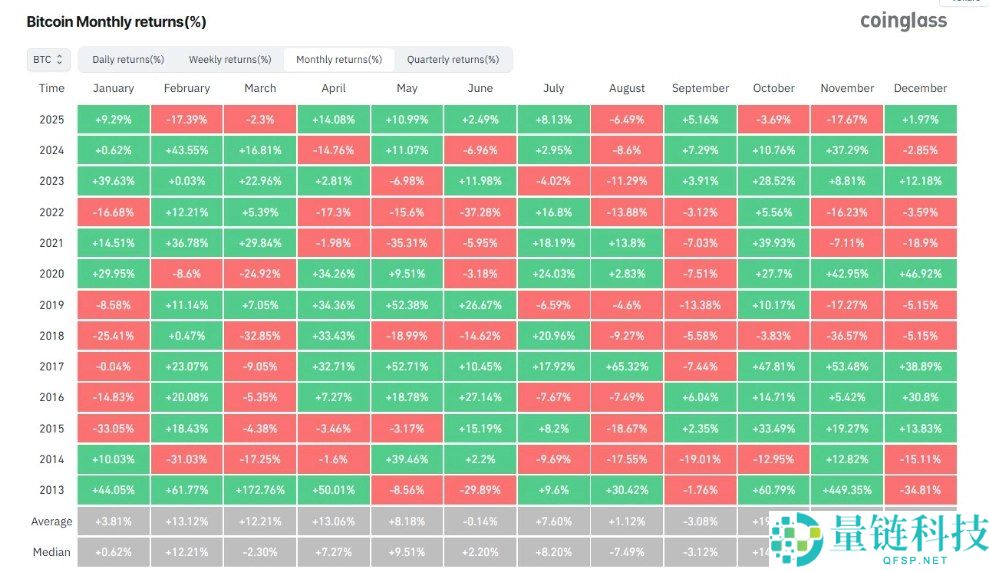Click the December column header

click(920, 88)
